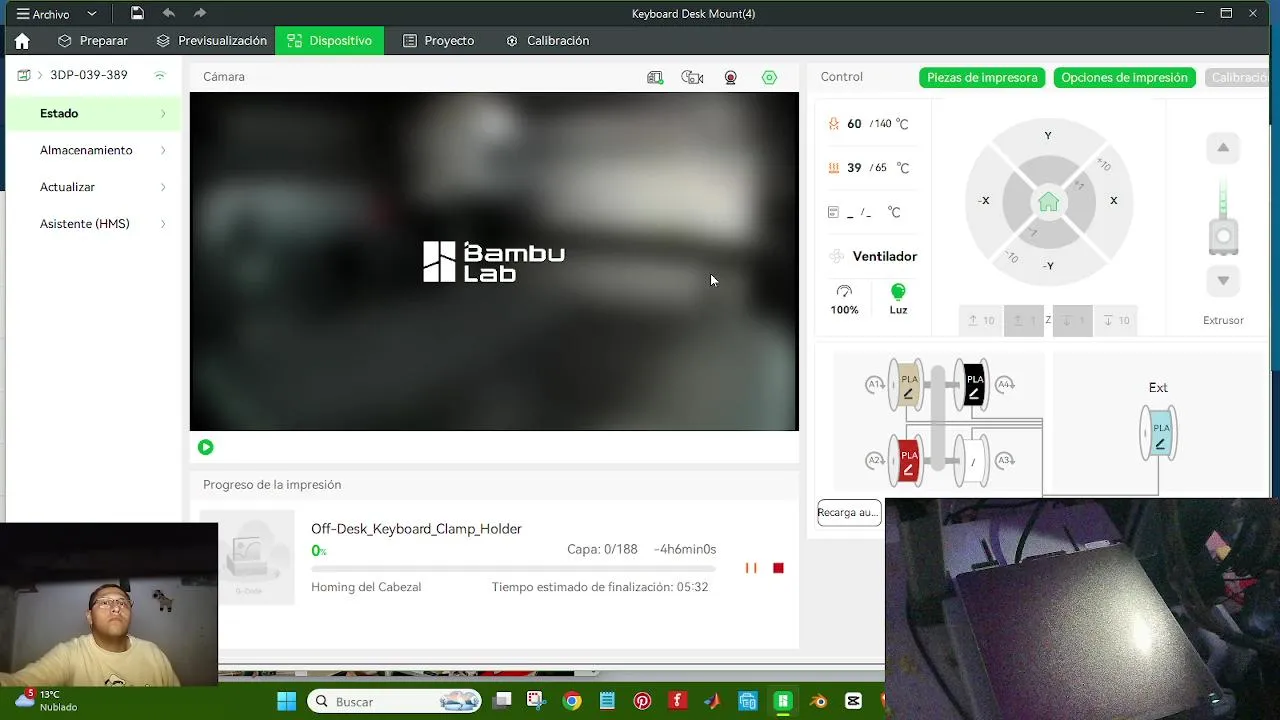The width and height of the screenshot is (1280, 720).
Task: Select the Estado sidebar item
Action: (93, 113)
